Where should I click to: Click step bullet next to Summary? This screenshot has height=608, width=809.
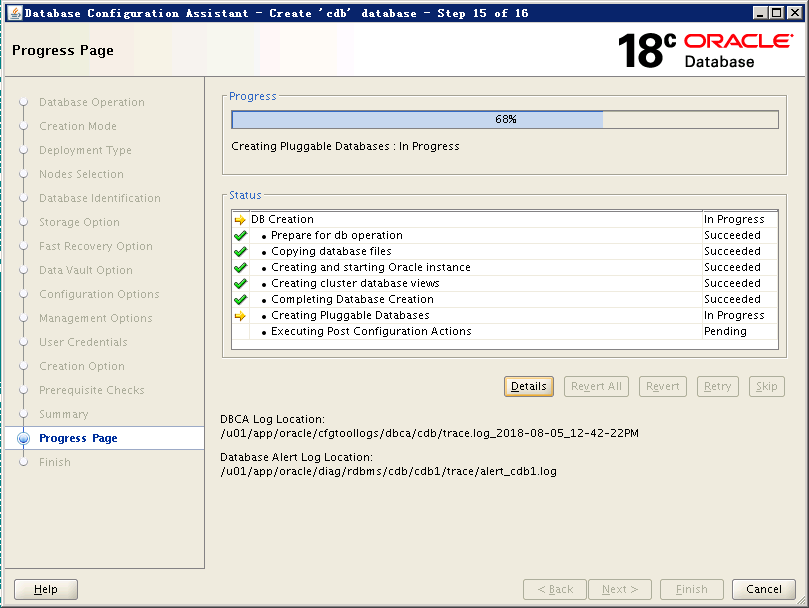tap(23, 414)
